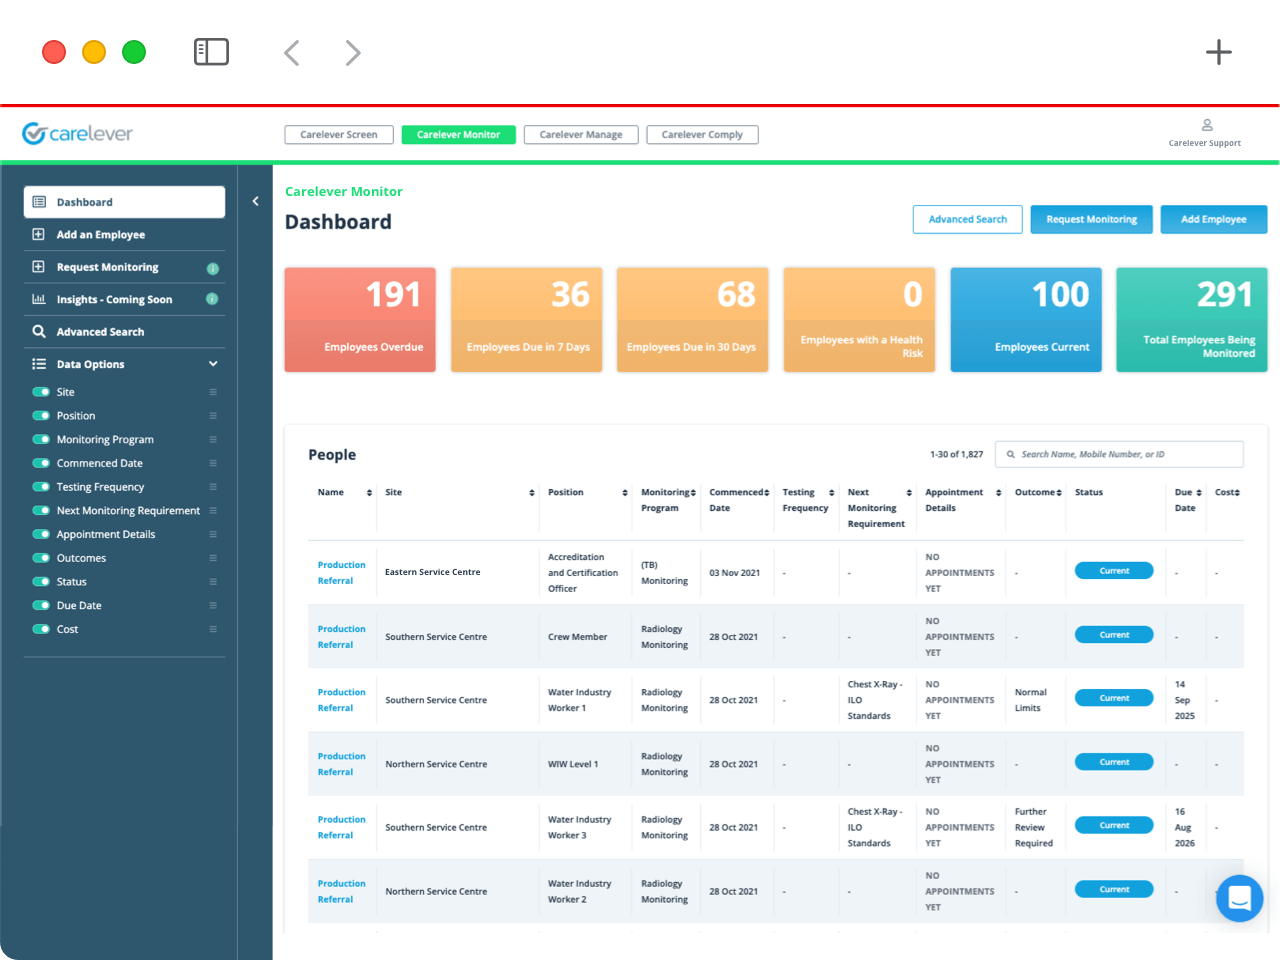The image size is (1280, 960).
Task: Collapse the sidebar using the chevron
Action: pos(255,201)
